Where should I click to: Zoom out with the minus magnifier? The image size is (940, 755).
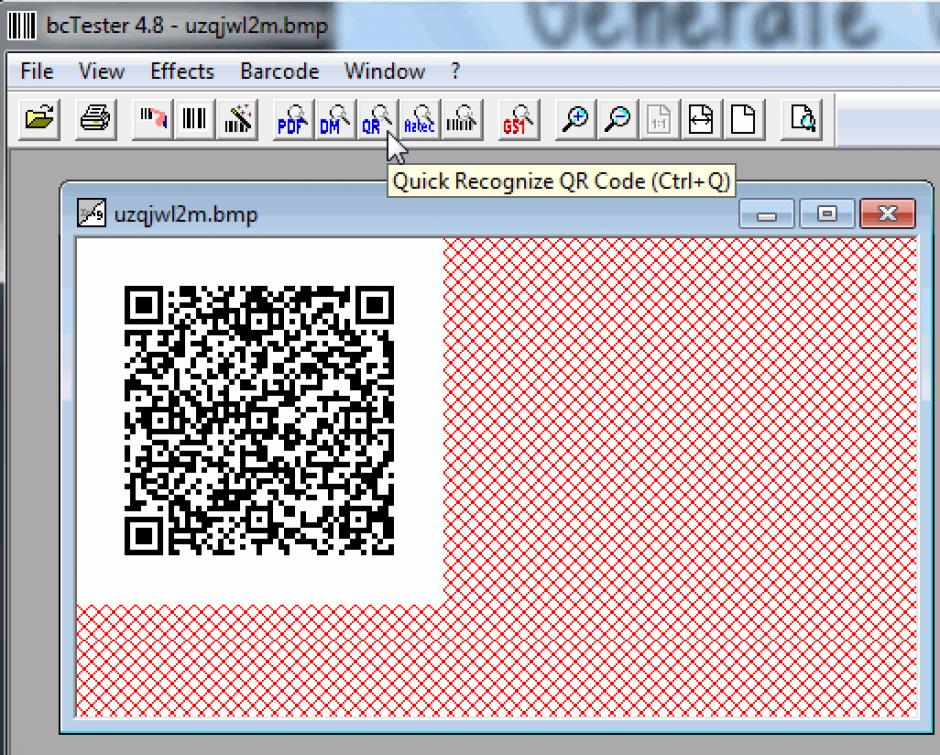click(617, 119)
